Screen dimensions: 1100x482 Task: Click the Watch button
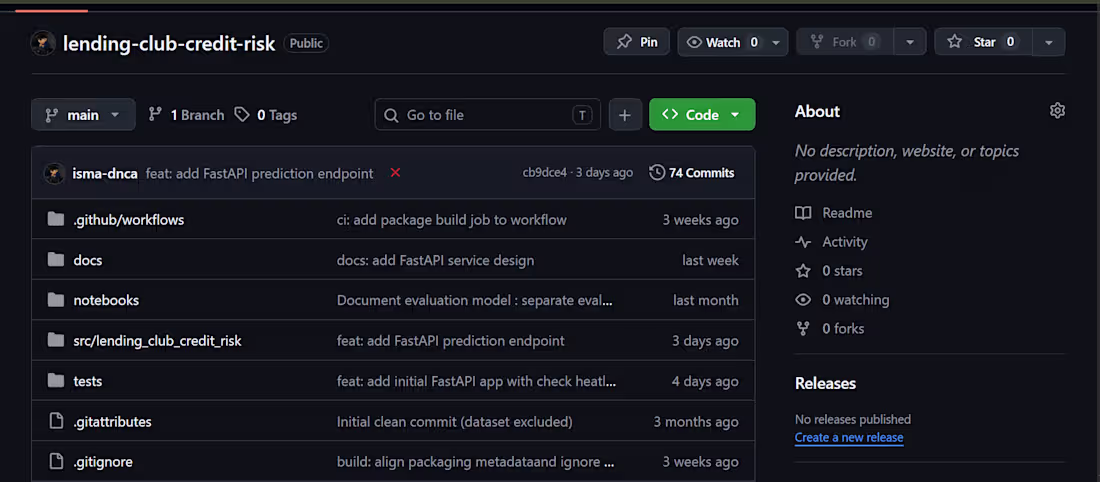pyautogui.click(x=722, y=42)
